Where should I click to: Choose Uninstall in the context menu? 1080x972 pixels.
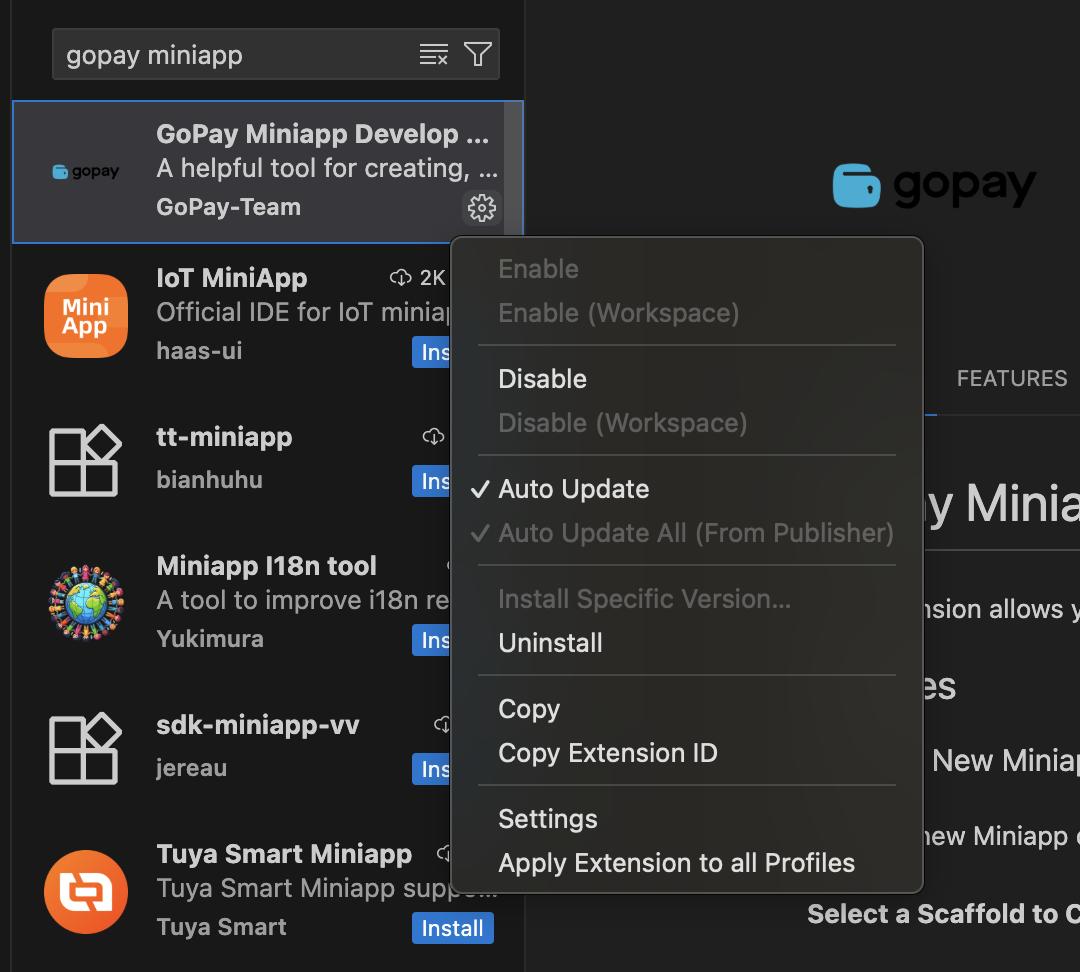(550, 643)
